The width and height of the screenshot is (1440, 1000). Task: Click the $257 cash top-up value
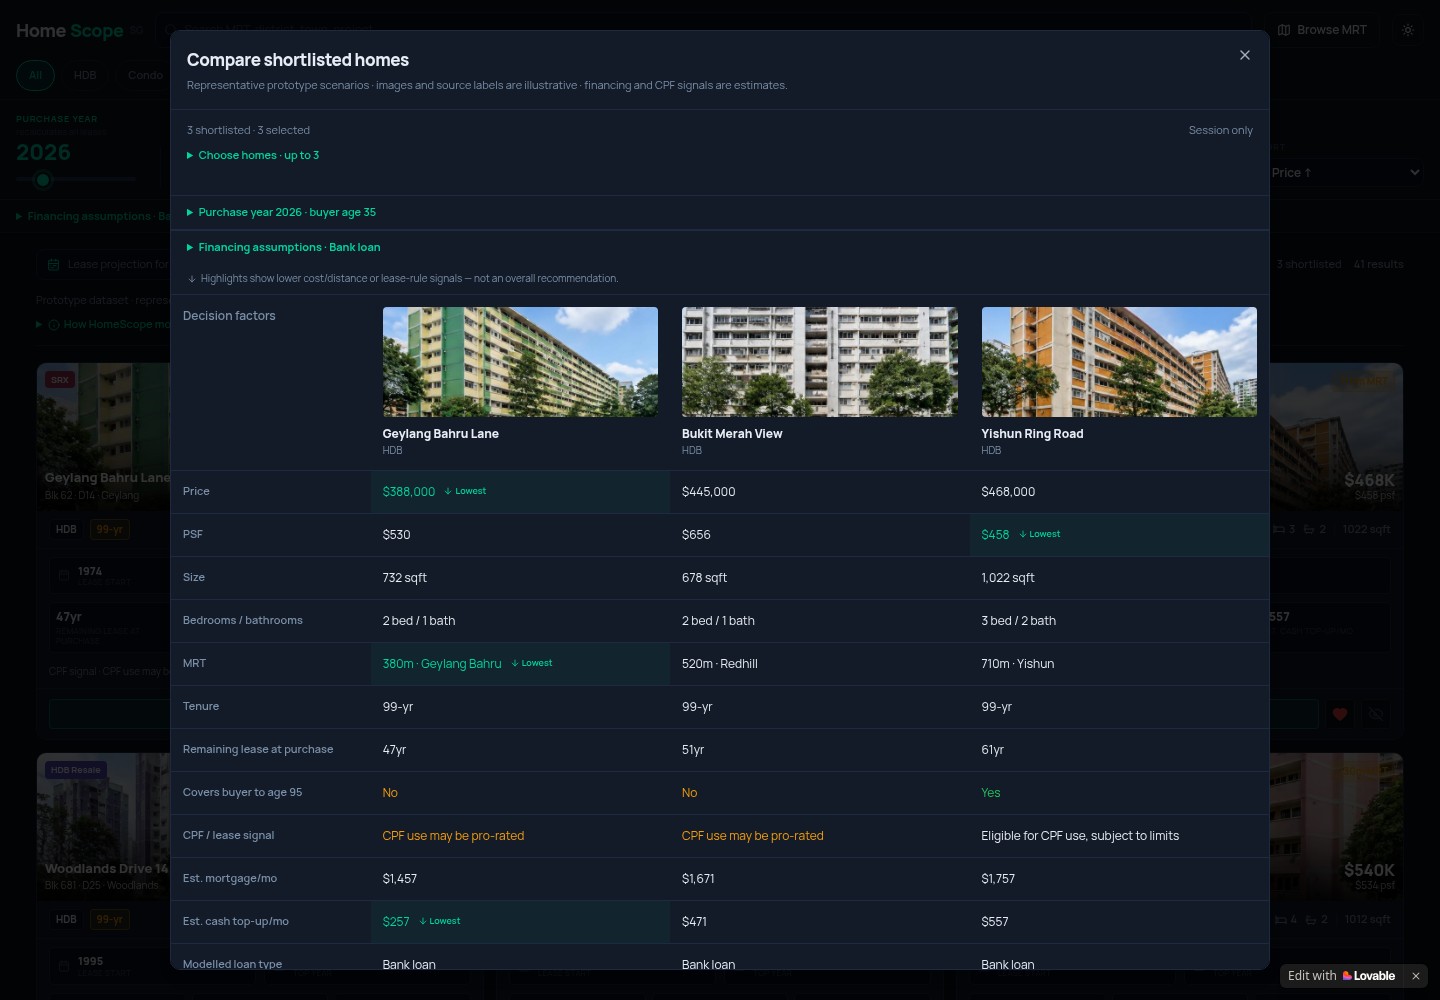coord(396,922)
